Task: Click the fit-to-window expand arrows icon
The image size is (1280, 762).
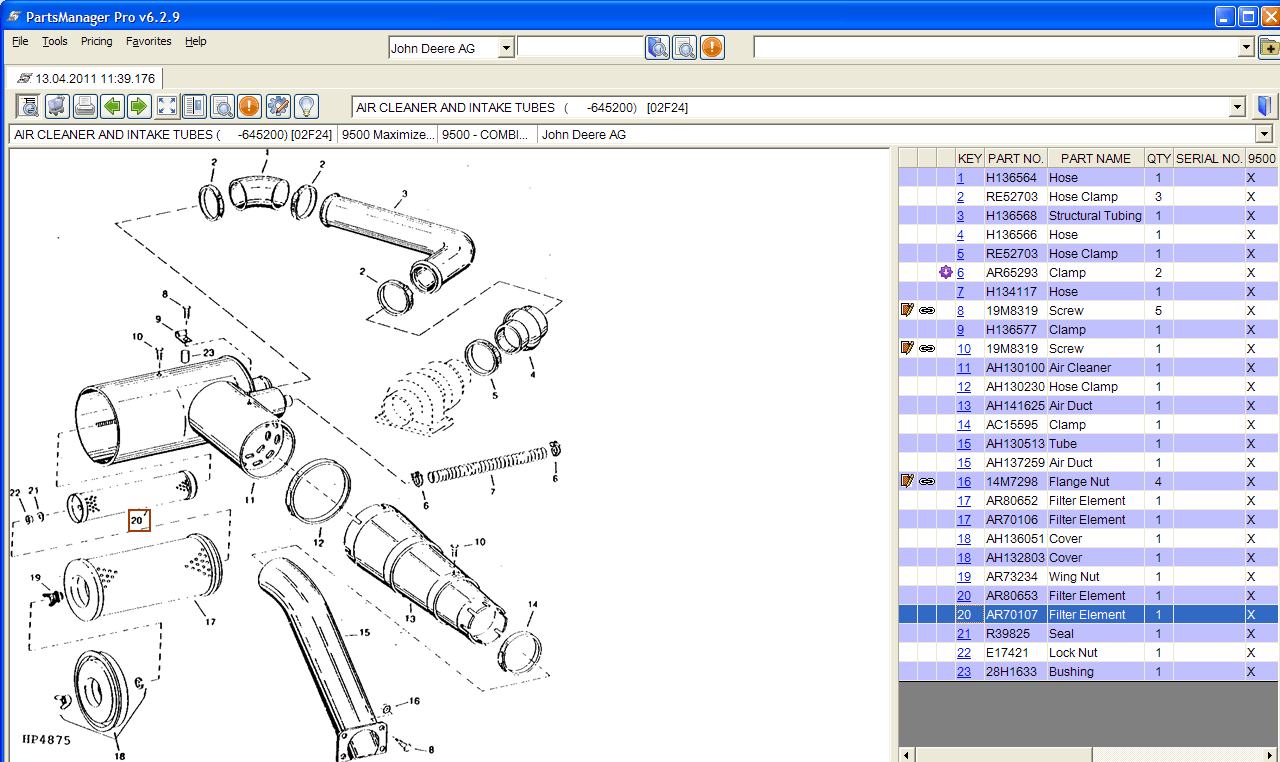Action: click(x=167, y=106)
